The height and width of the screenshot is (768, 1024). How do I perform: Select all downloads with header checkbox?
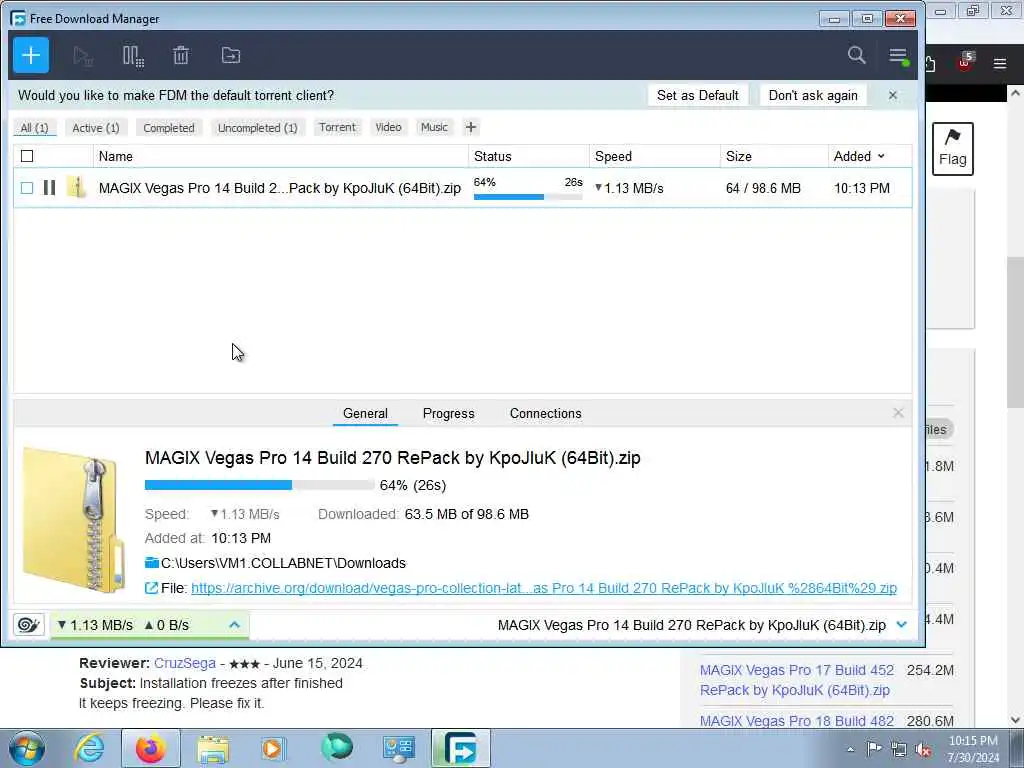coord(27,156)
